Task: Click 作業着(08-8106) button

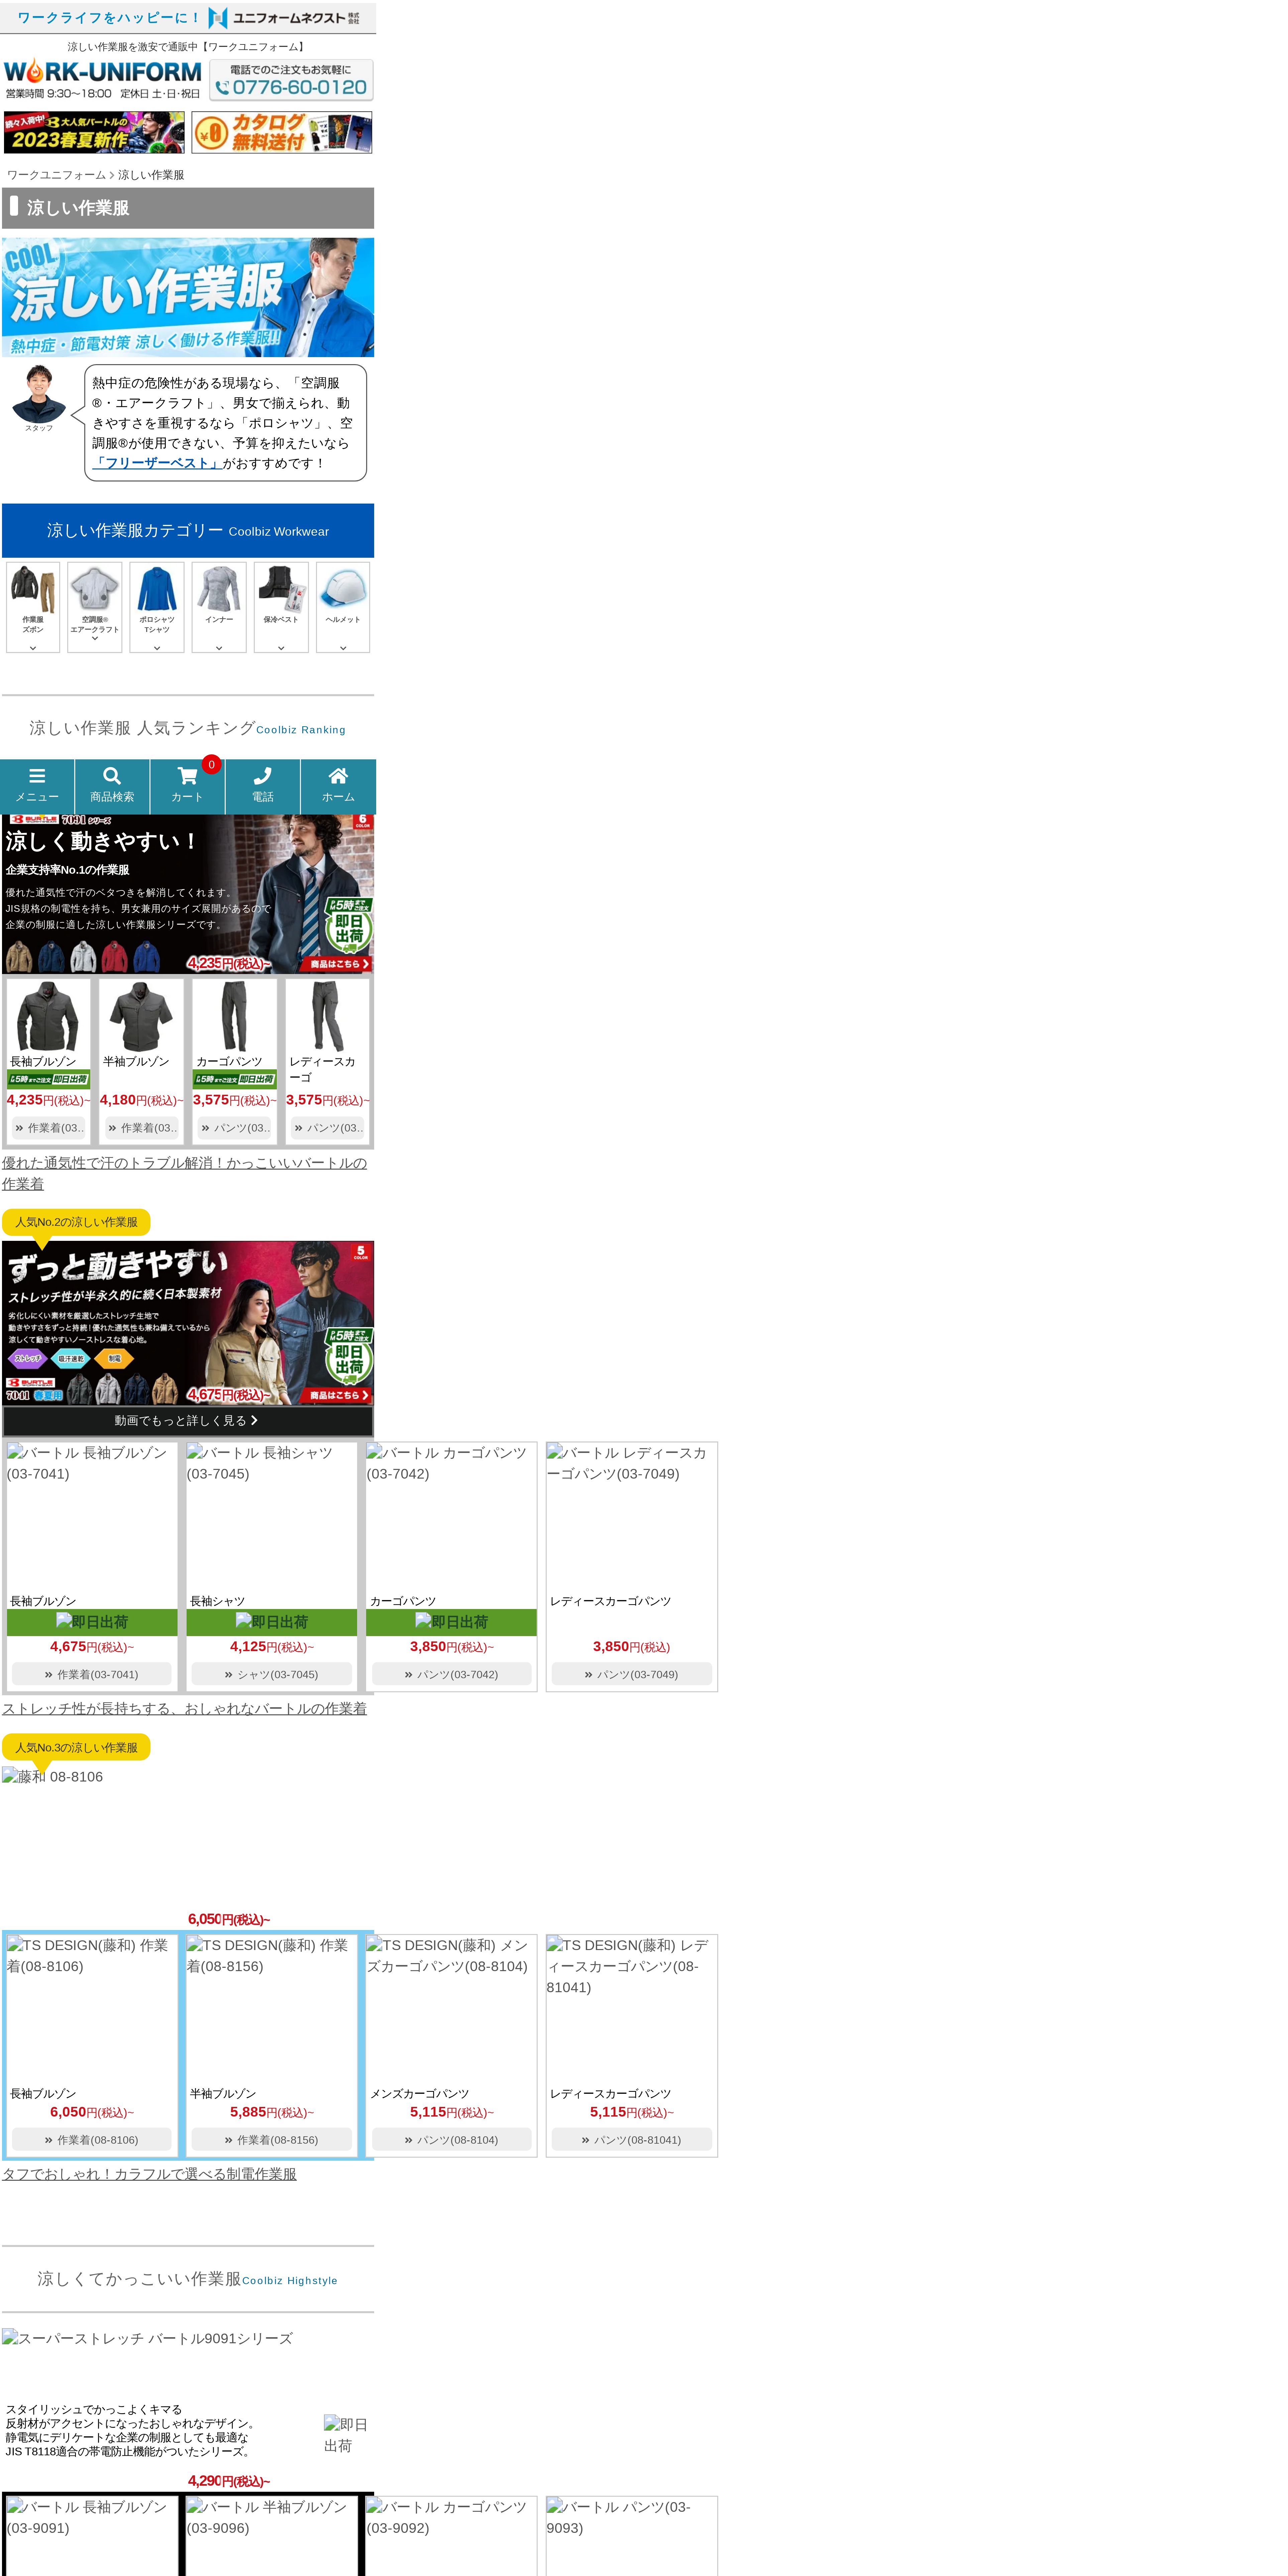Action: tap(92, 2140)
